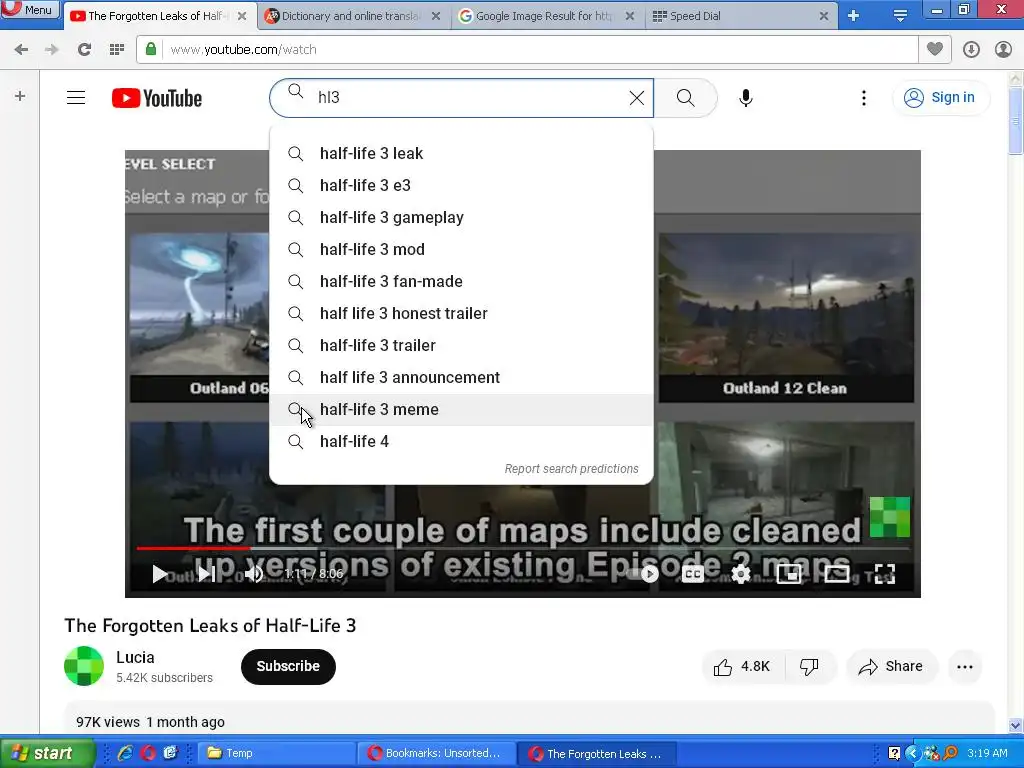
Task: Select suggestion half-life 4
Action: click(x=461, y=441)
